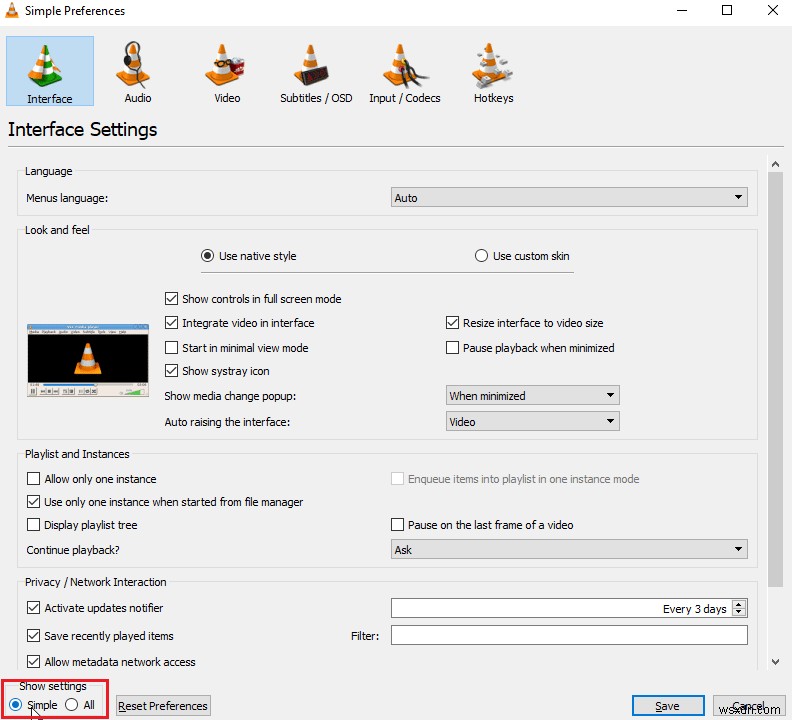Viewport: 792px width, 720px height.
Task: Open the Hotkeys preferences category
Action: 493,71
